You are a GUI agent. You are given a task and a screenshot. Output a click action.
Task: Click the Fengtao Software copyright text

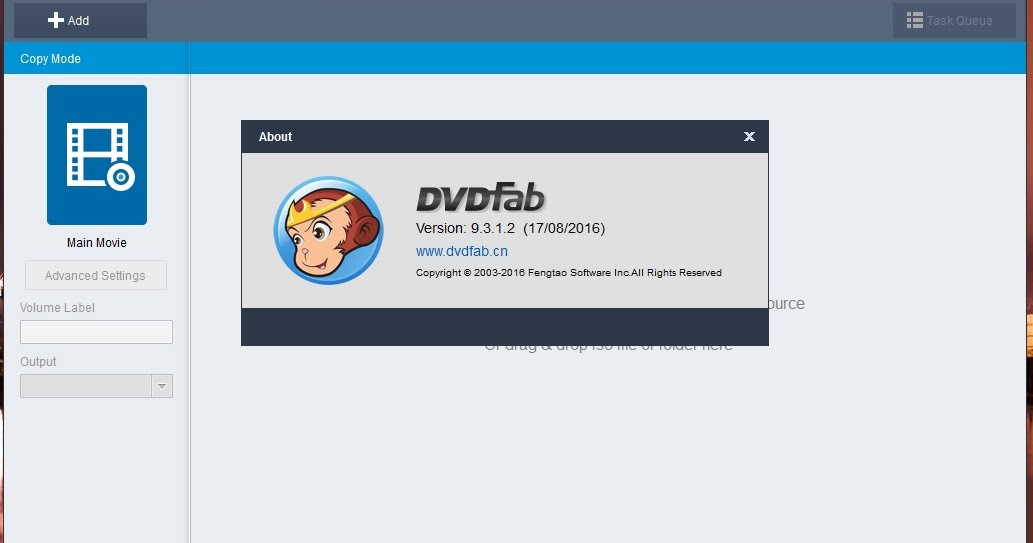(569, 273)
